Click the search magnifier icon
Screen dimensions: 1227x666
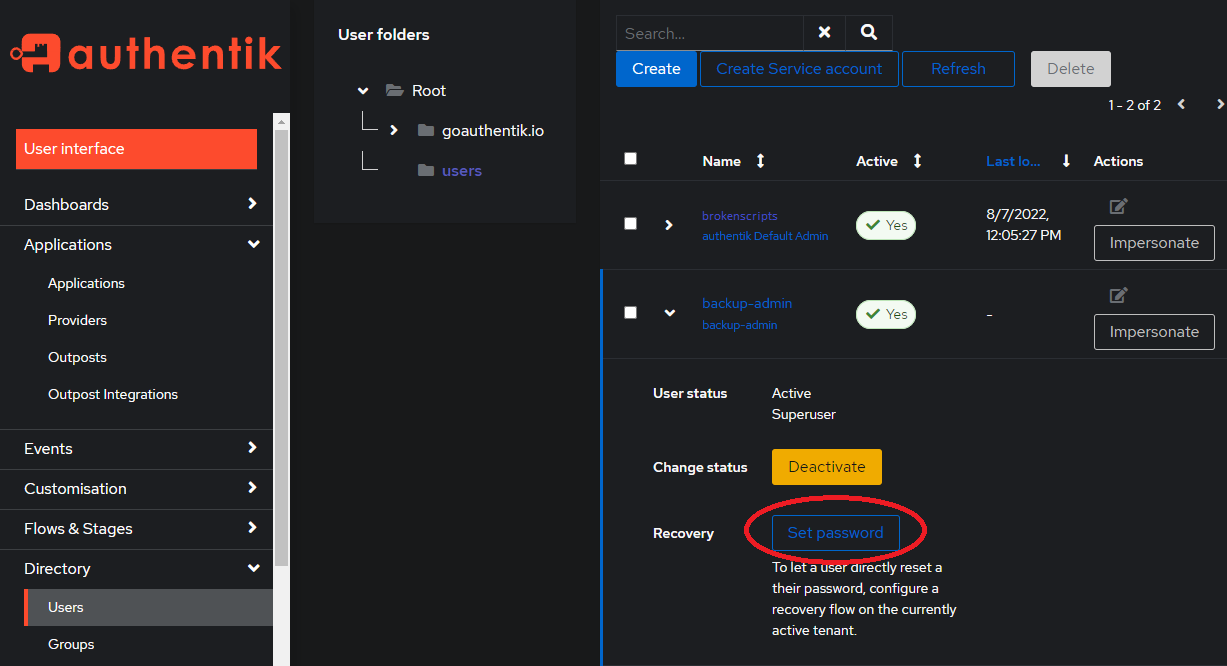click(x=868, y=33)
